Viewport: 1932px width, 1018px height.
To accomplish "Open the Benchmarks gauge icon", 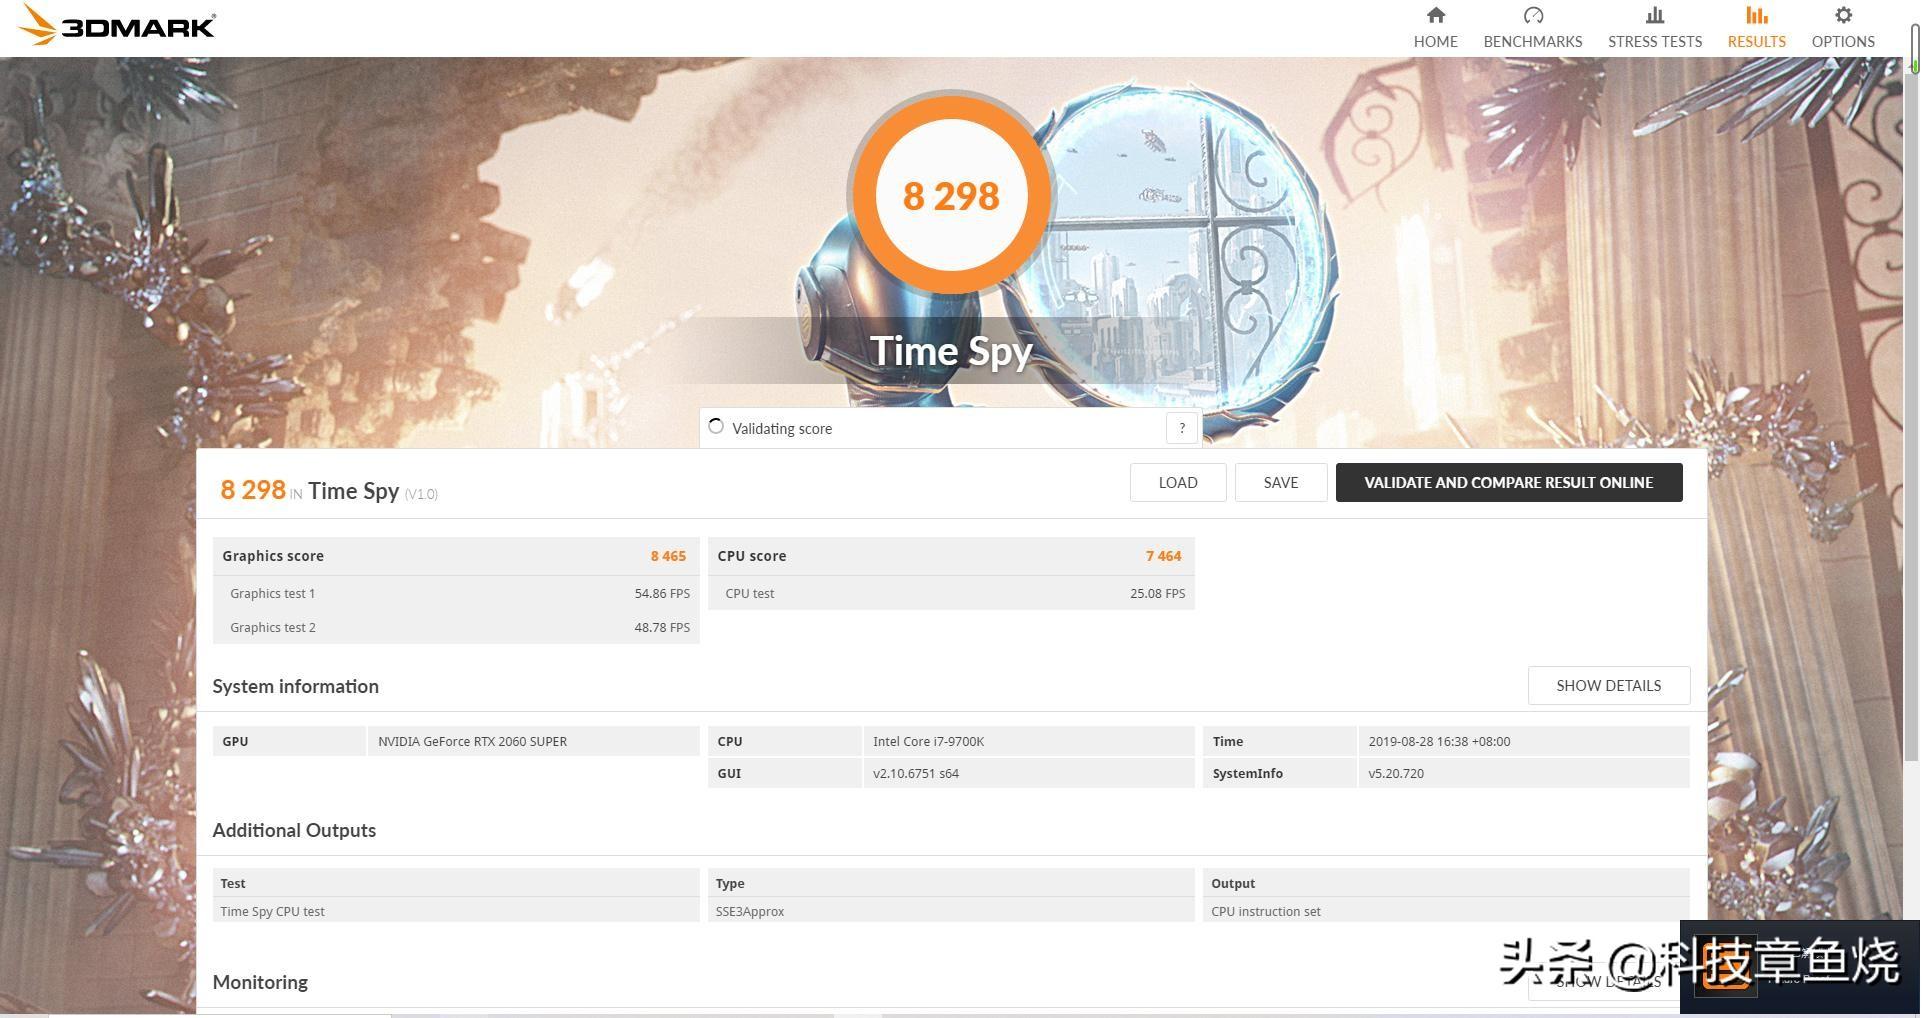I will coord(1532,15).
